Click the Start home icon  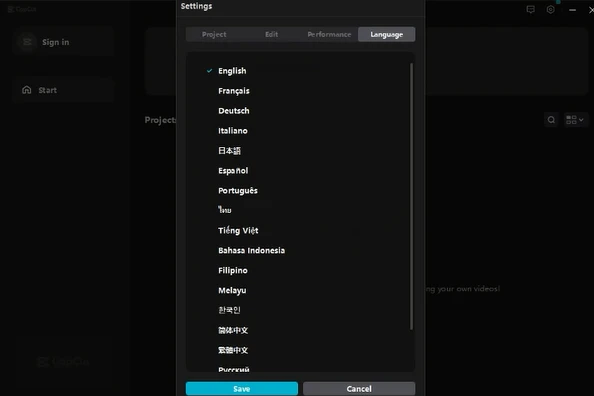pos(27,90)
